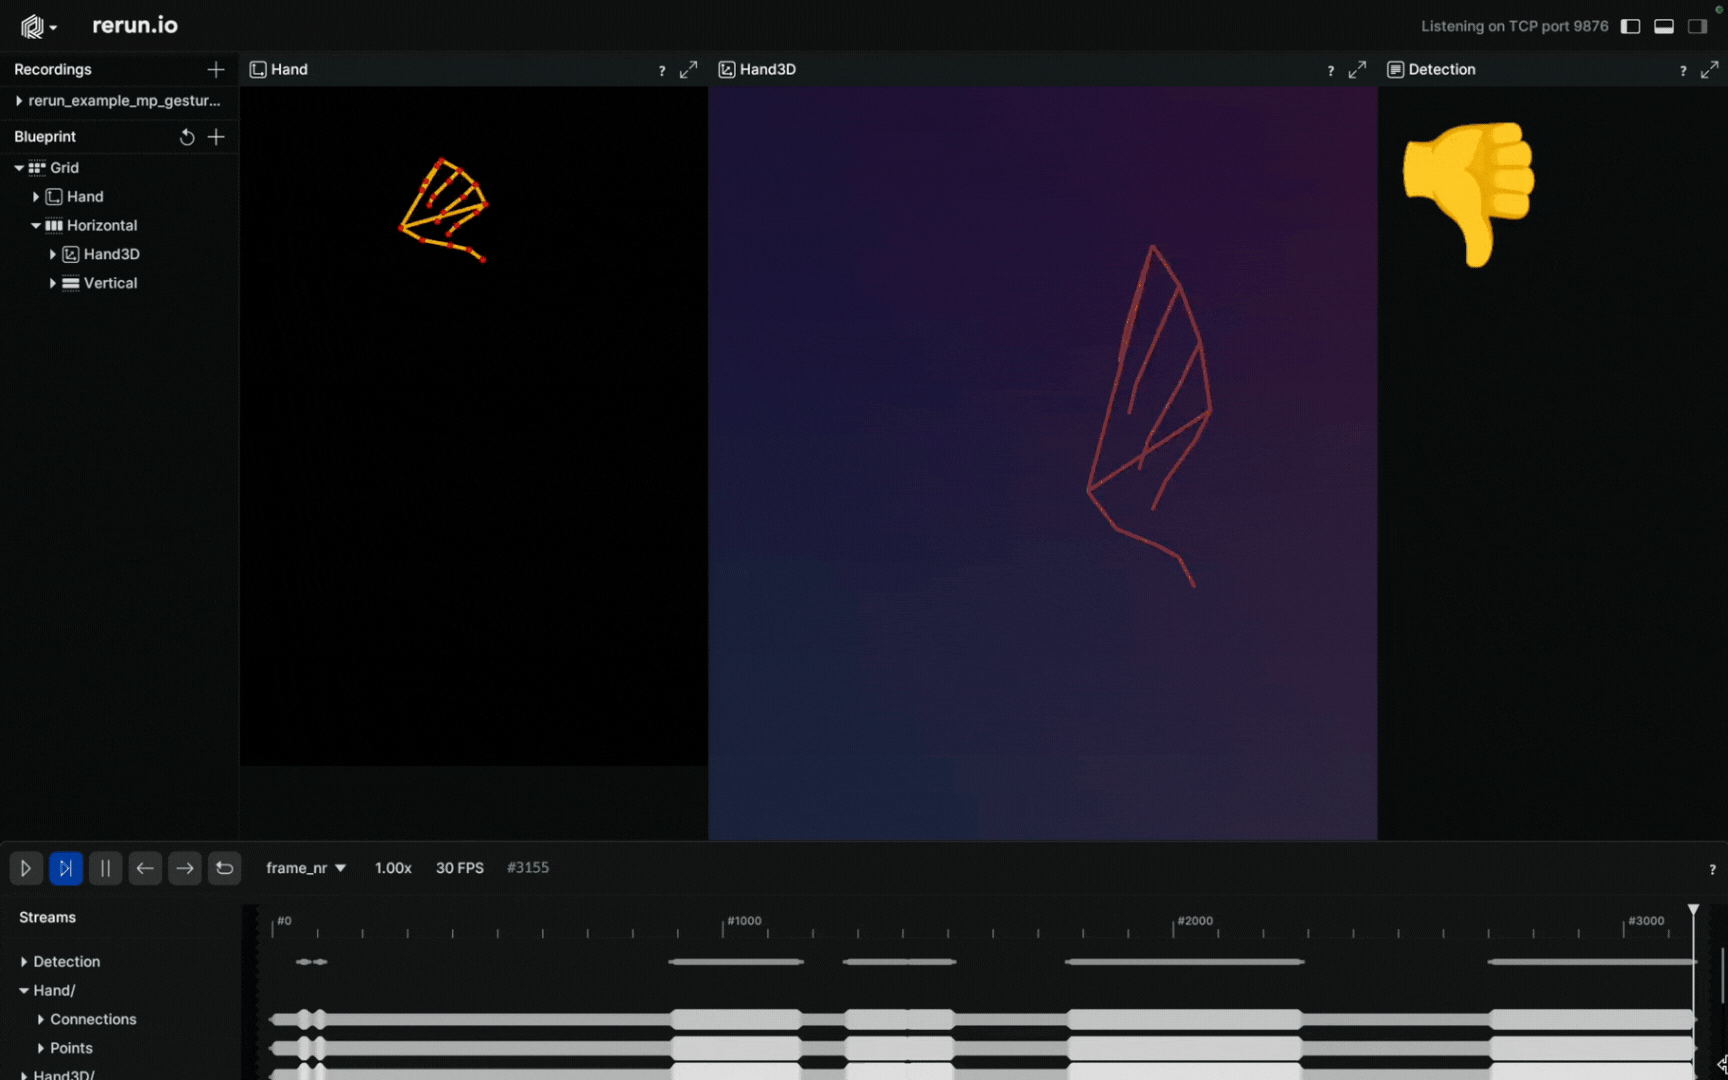This screenshot has height=1080, width=1728.
Task: Collapse the Hand/ stream entry
Action: [x=24, y=991]
